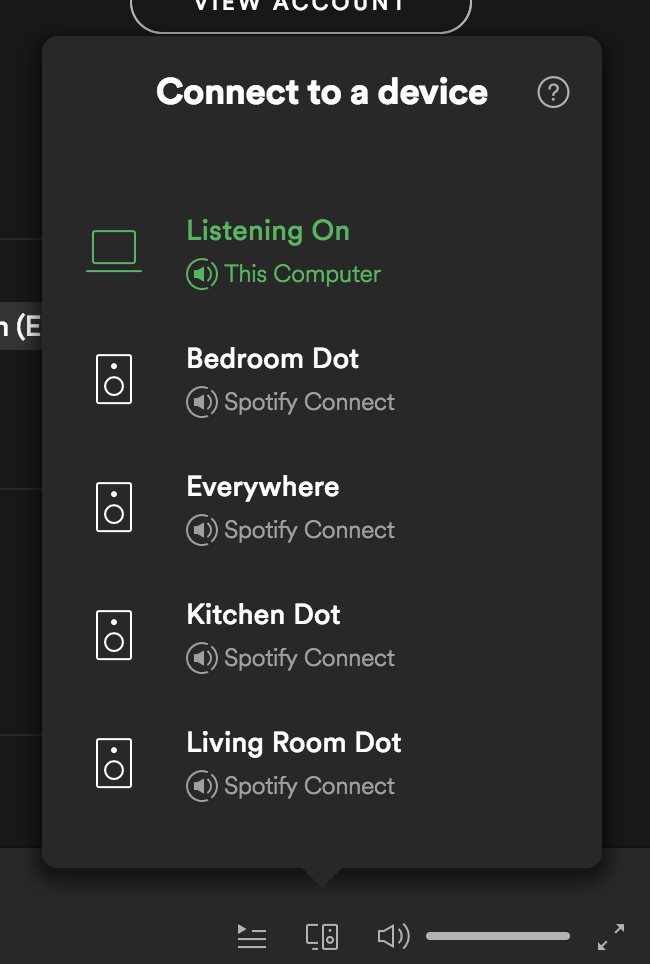This screenshot has width=650, height=964.
Task: Click the Listening On heading
Action: (268, 231)
